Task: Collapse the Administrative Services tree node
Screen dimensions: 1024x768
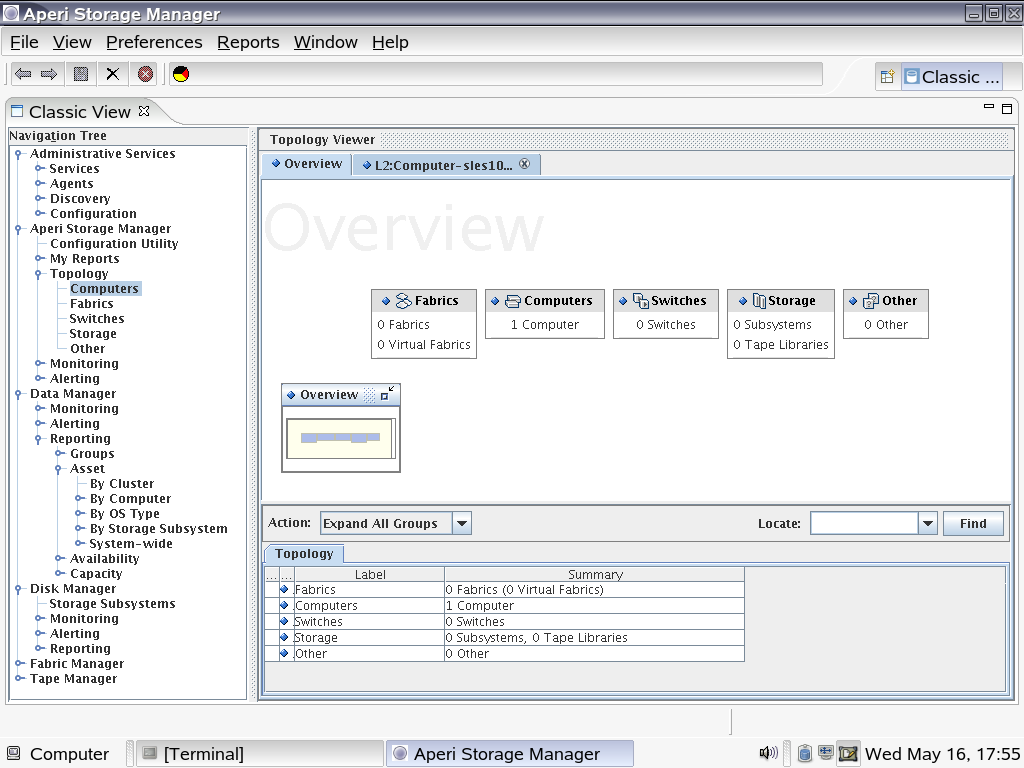Action: pyautogui.click(x=18, y=154)
